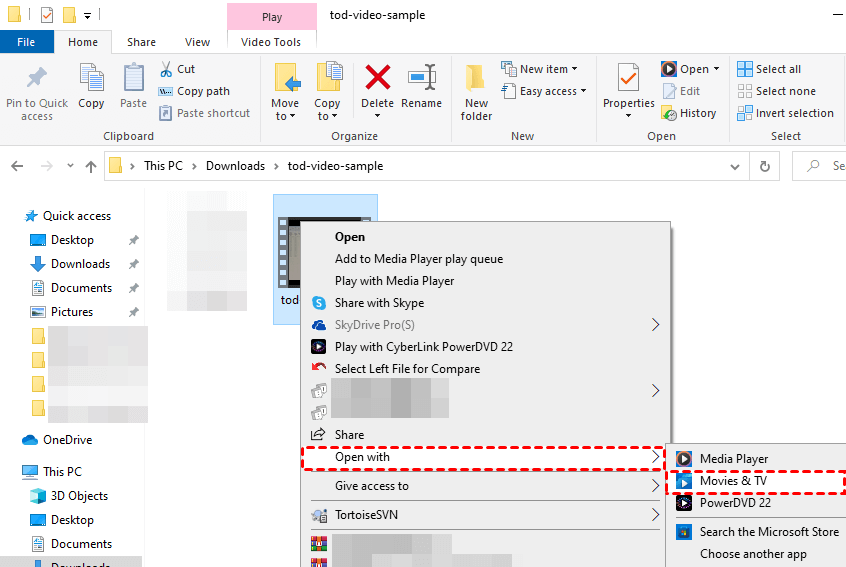Click the Media Player app icon in submenu
Screen dimensions: 846x567
684,459
